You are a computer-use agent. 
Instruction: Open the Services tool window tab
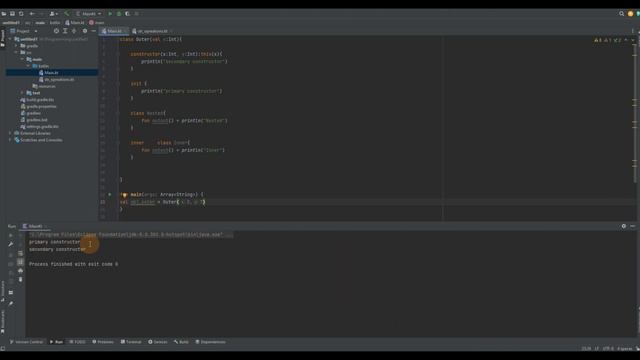(158, 342)
